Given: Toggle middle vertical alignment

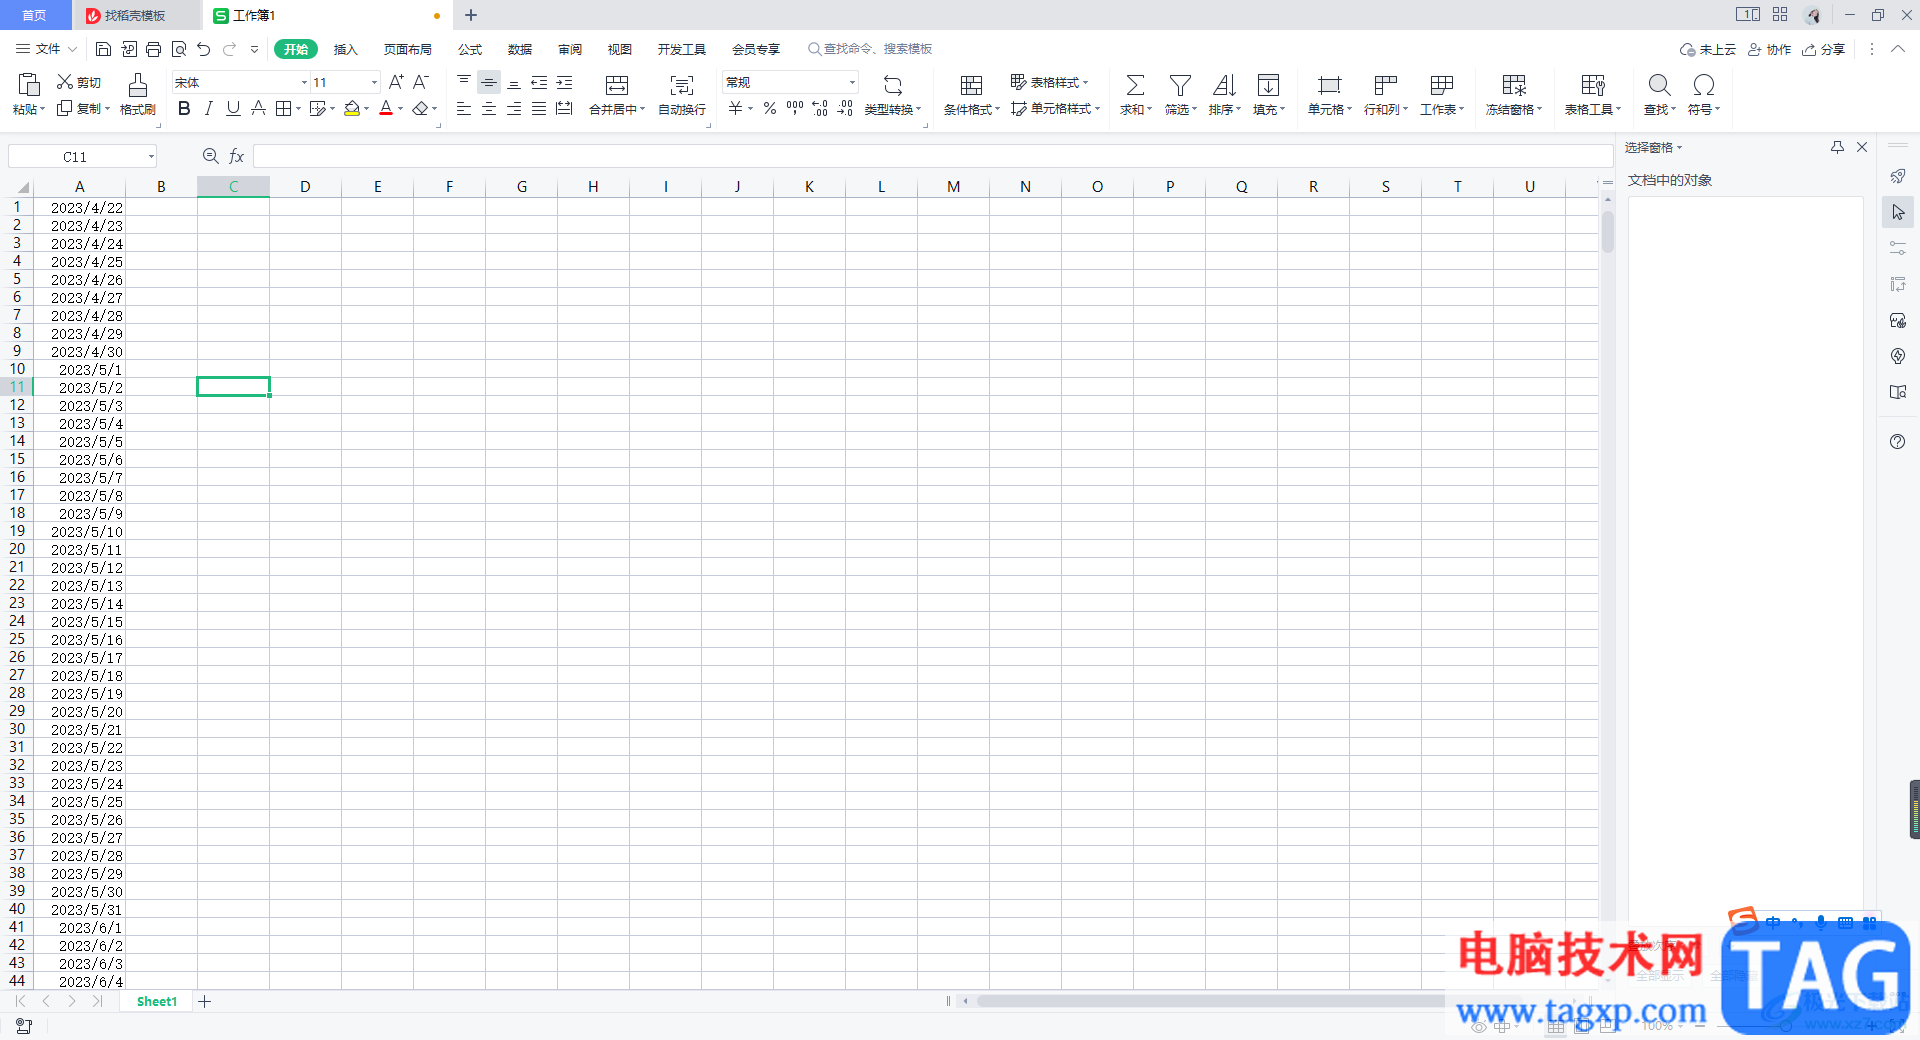Looking at the screenshot, I should pyautogui.click(x=489, y=82).
